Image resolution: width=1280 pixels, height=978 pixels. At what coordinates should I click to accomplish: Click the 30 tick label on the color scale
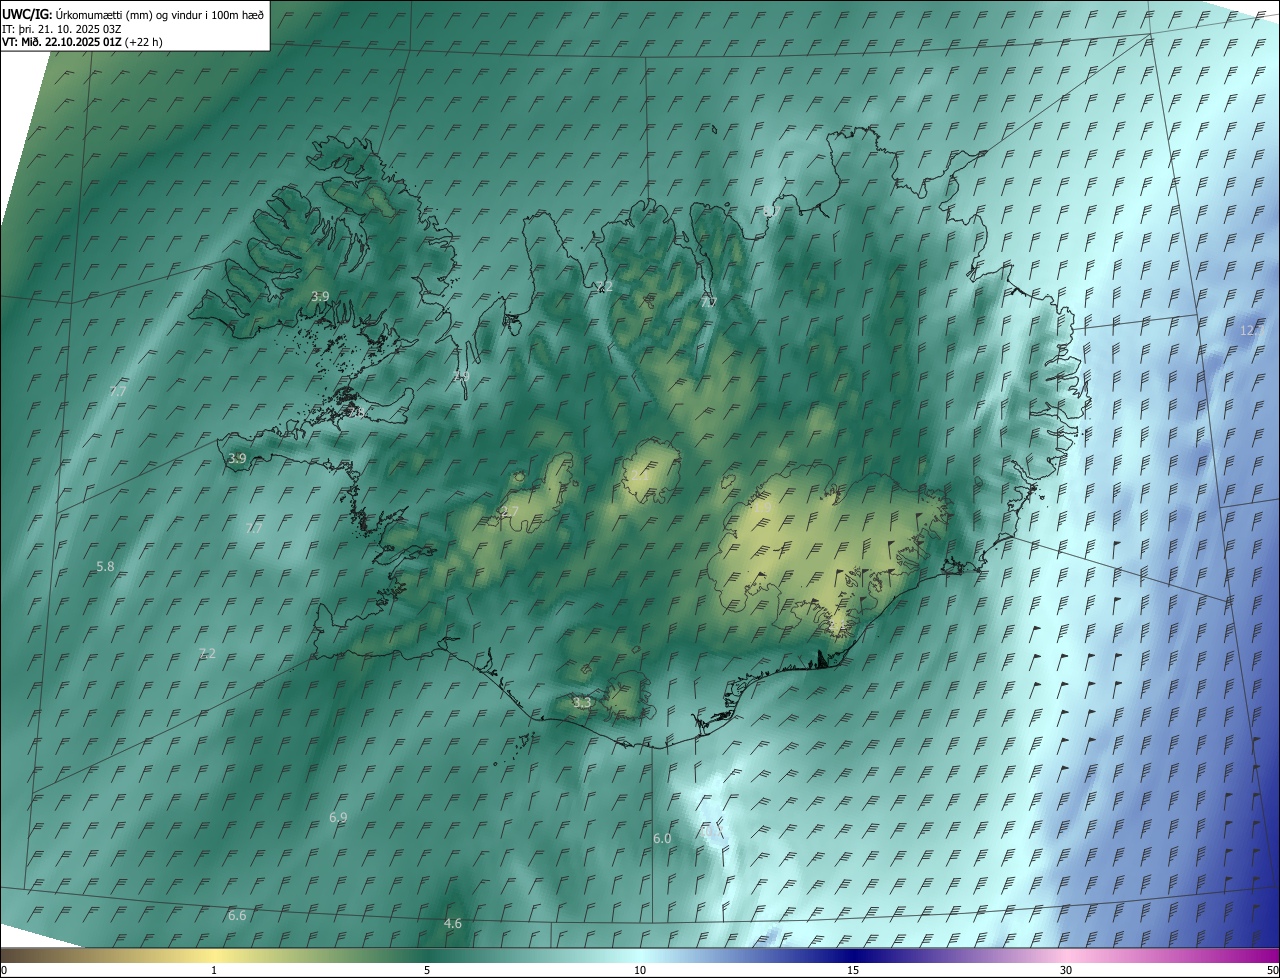(1066, 970)
